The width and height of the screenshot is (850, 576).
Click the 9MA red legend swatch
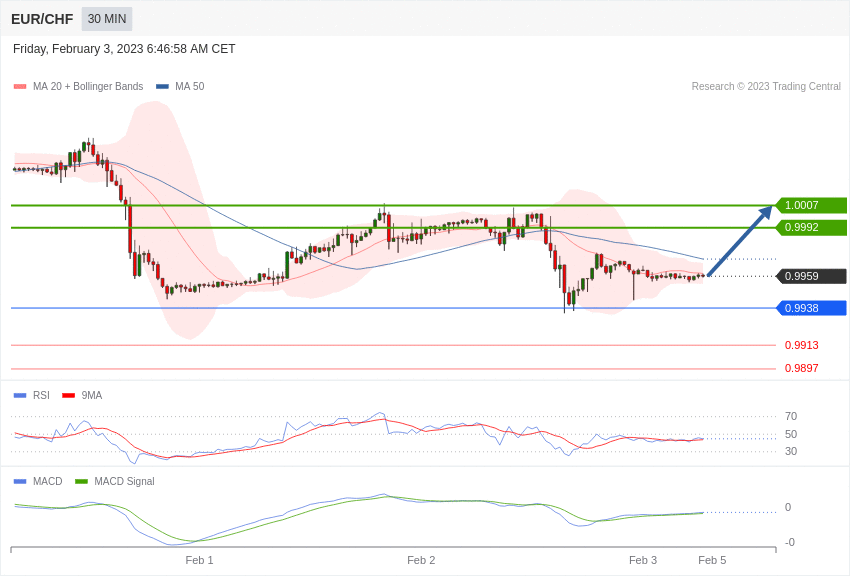(x=68, y=396)
